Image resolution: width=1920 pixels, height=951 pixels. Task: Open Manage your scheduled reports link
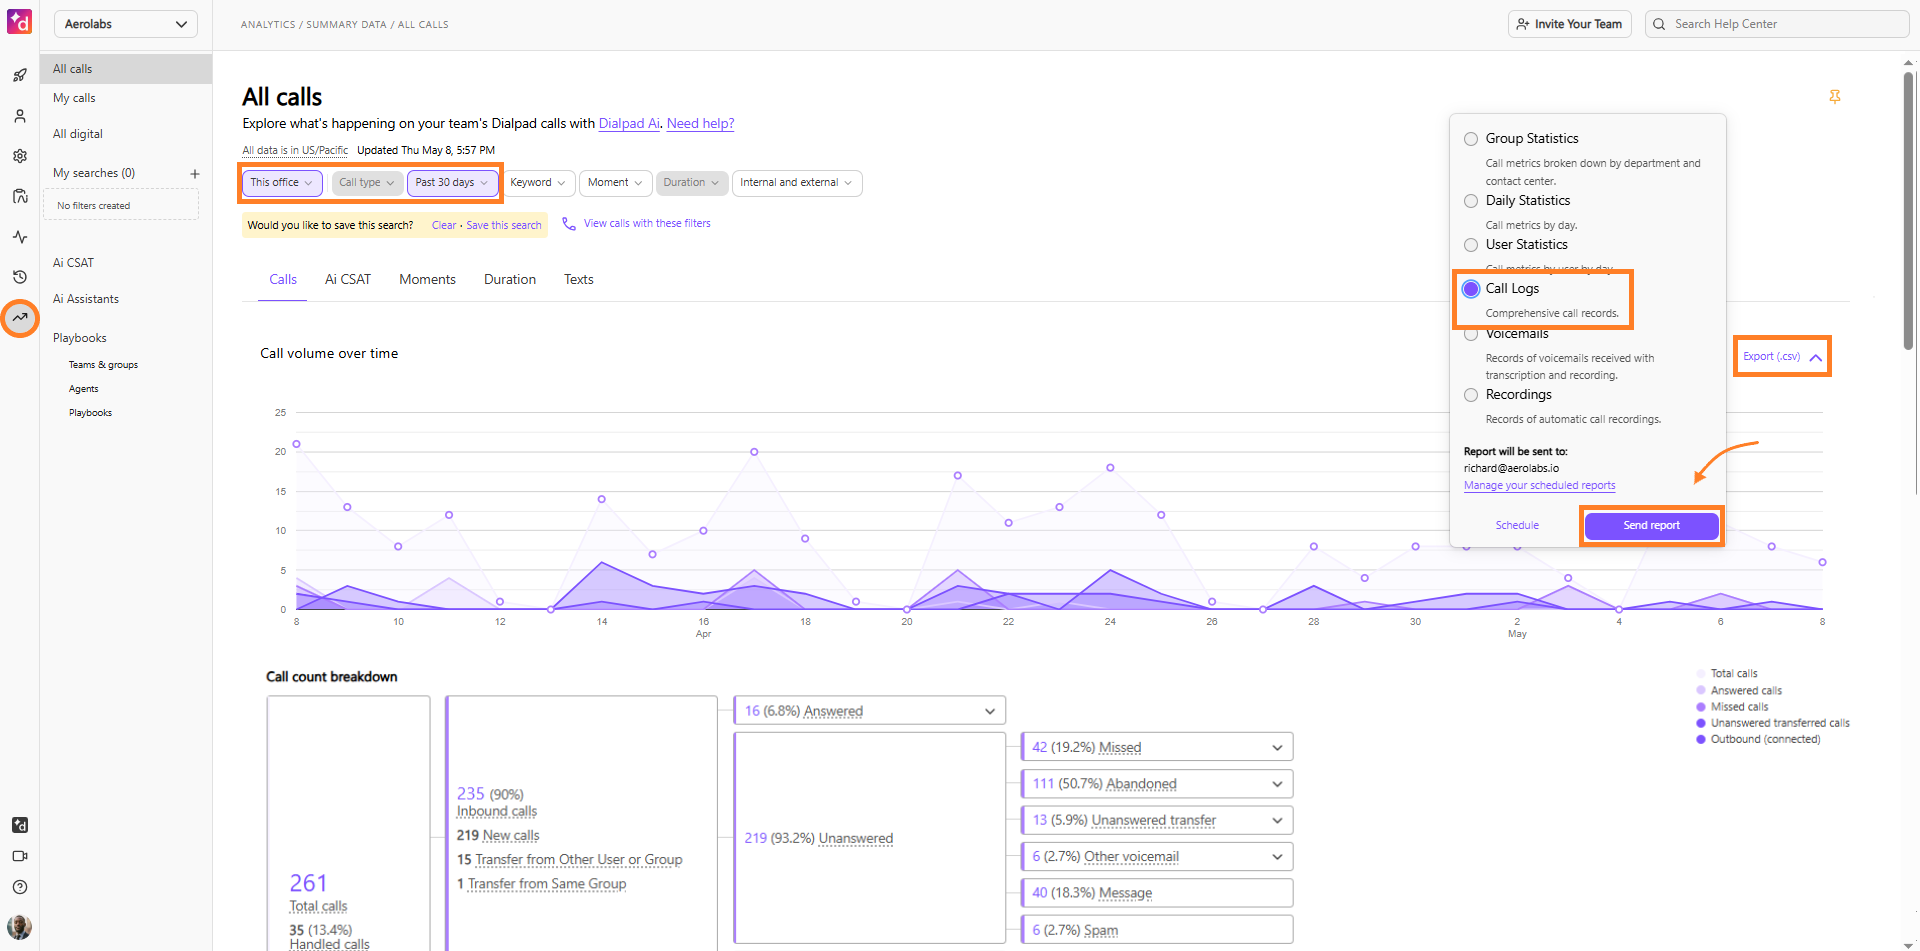(1540, 486)
